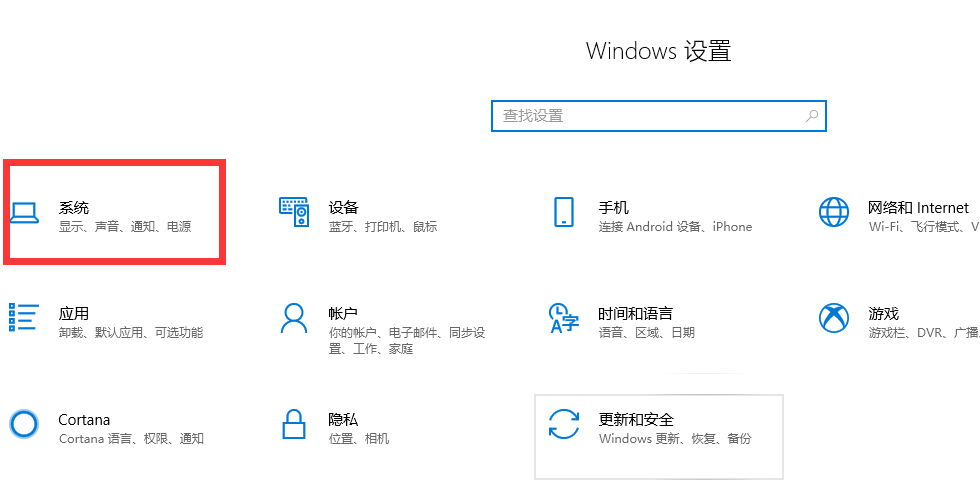Open the 应用 list icon
This screenshot has width=980, height=491.
pos(24,317)
